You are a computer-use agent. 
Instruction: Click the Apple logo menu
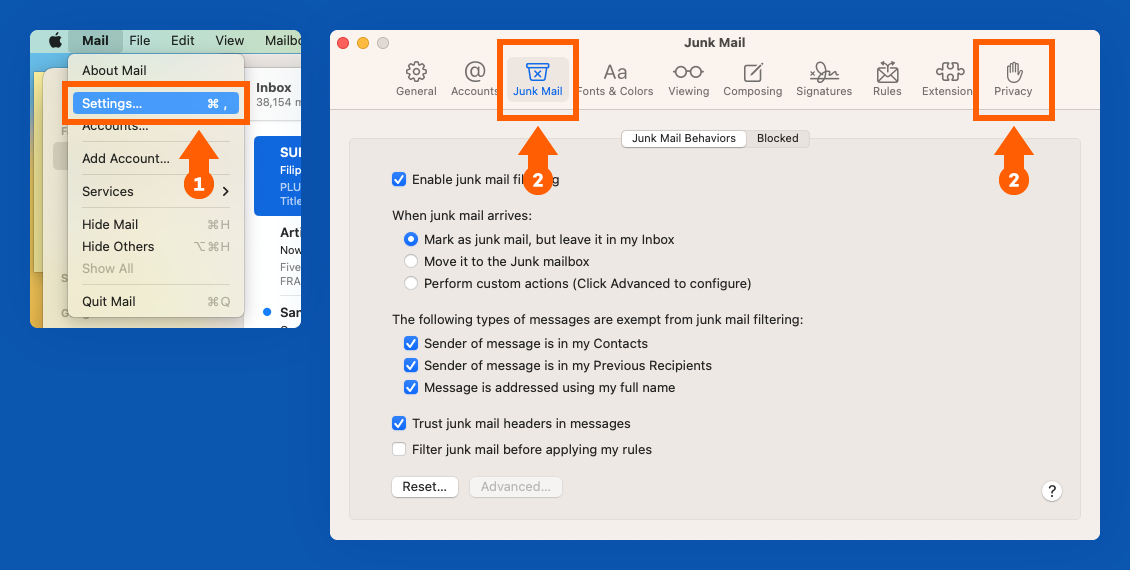pos(55,40)
